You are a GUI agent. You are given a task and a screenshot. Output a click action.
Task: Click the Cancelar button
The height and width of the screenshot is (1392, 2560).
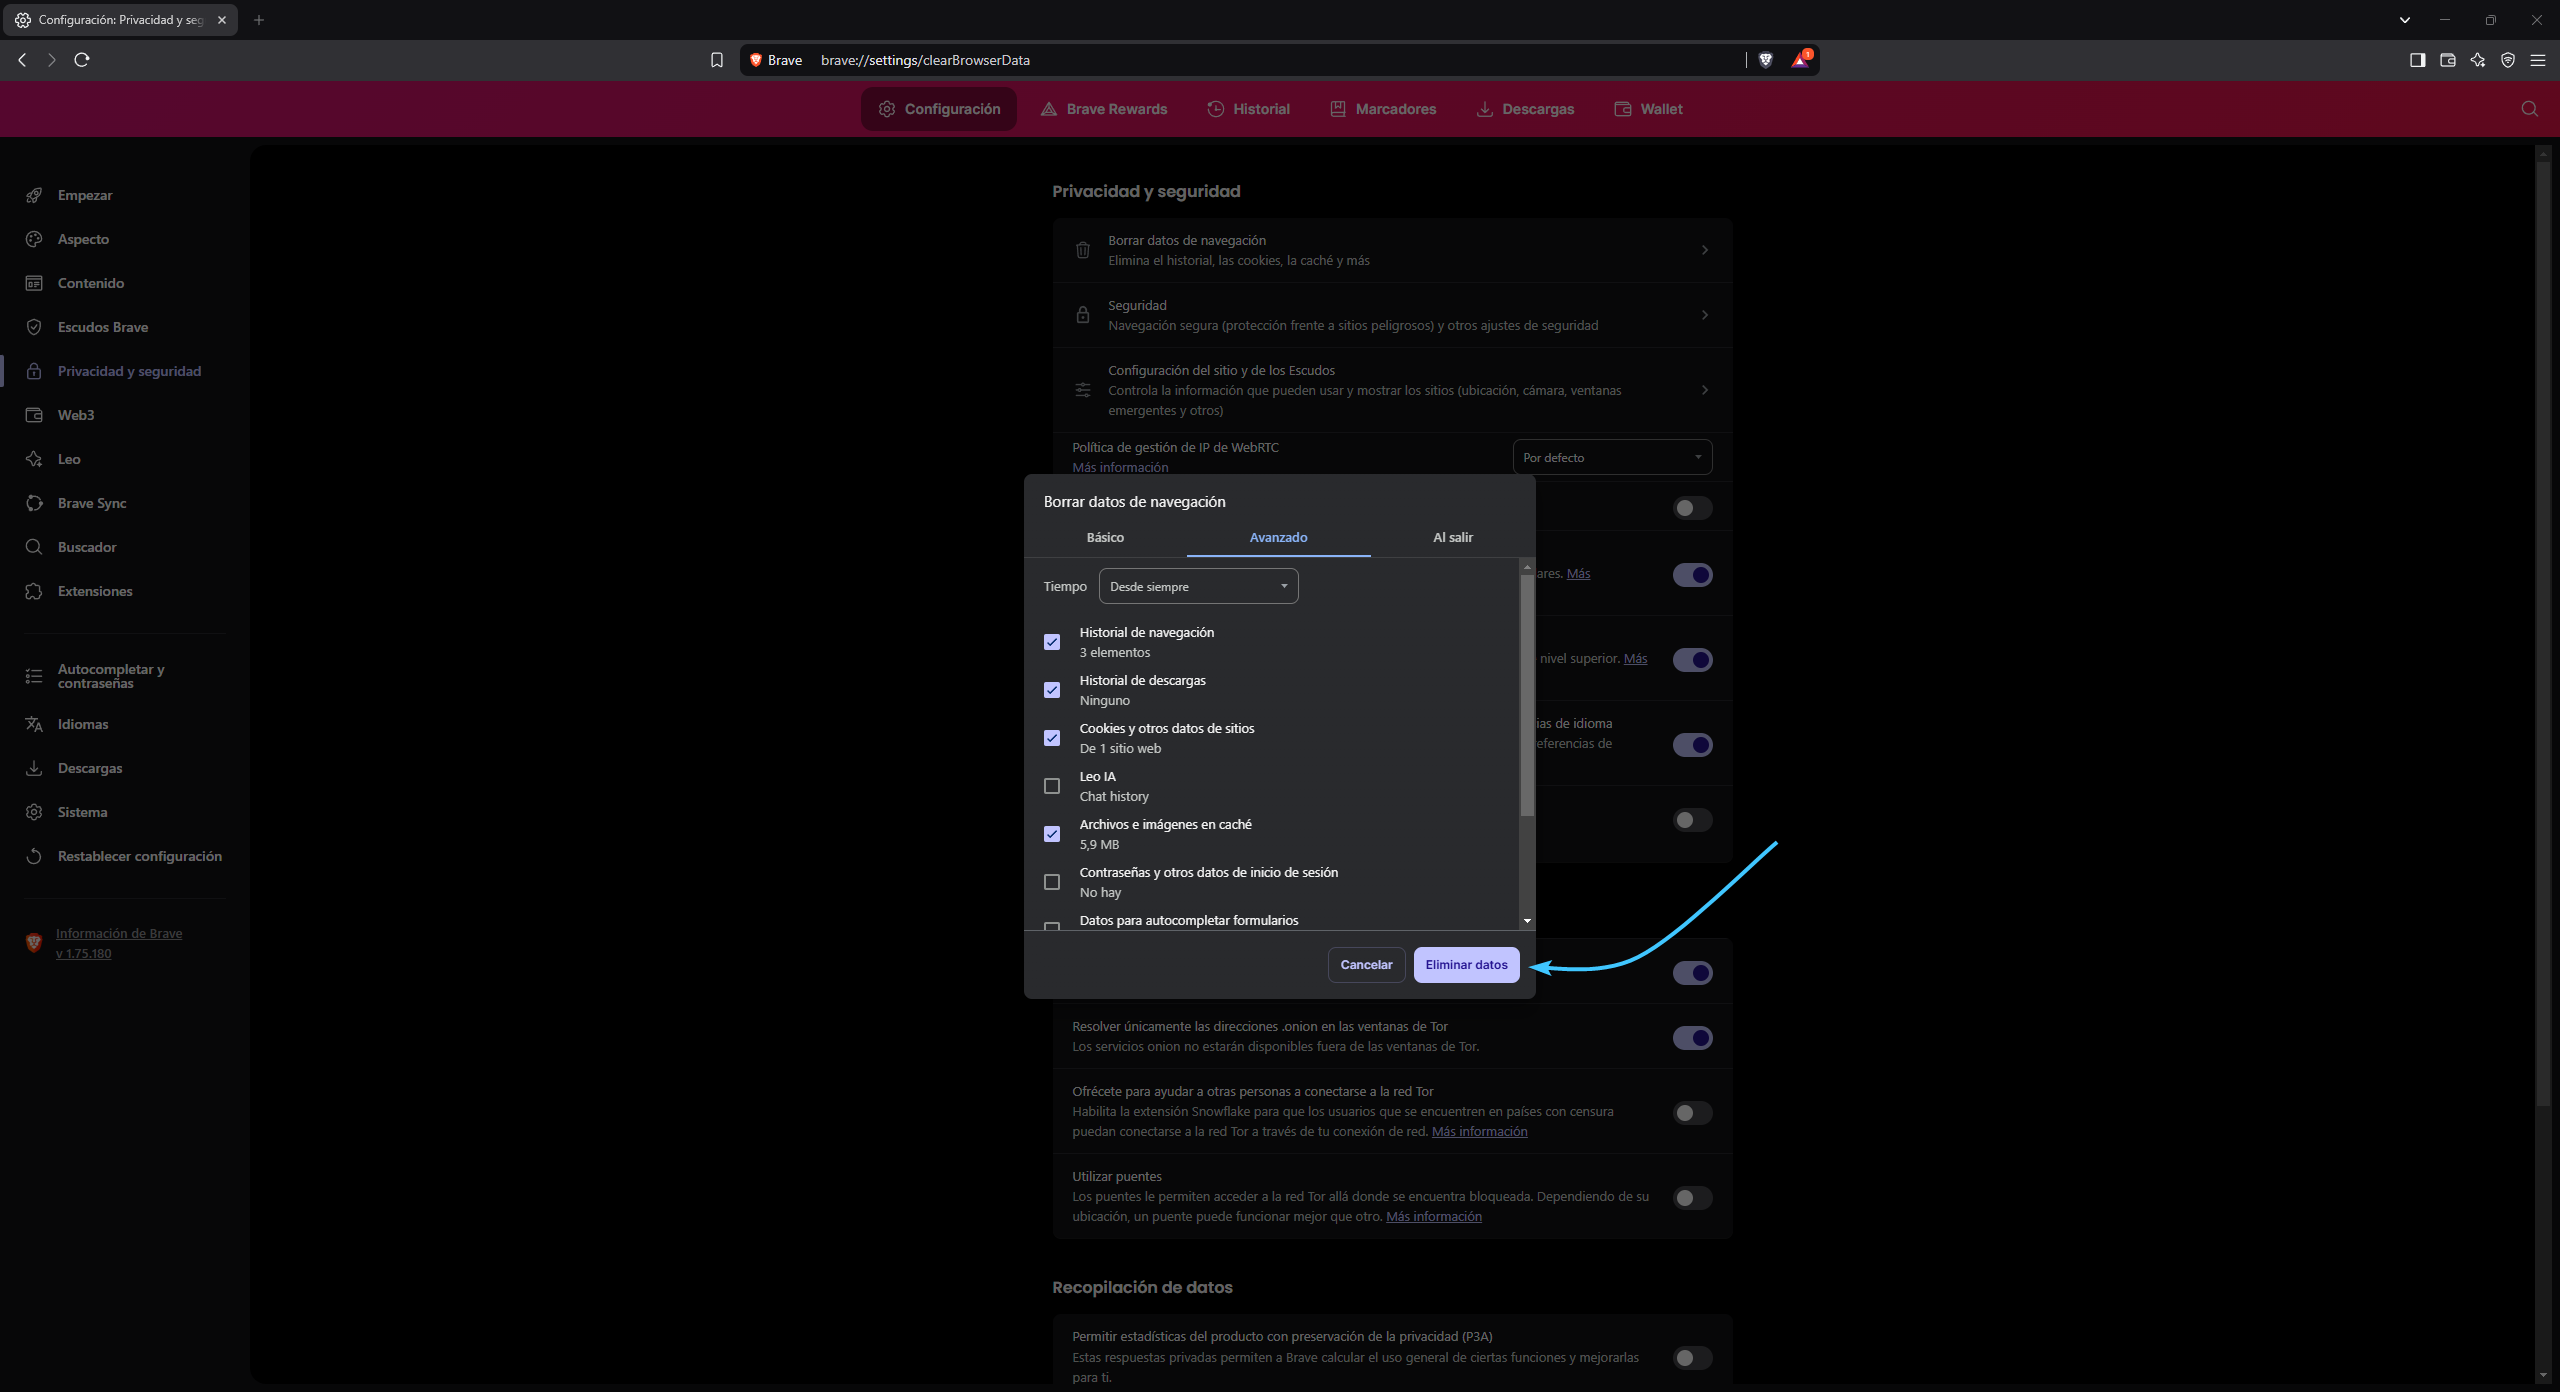coord(1366,965)
